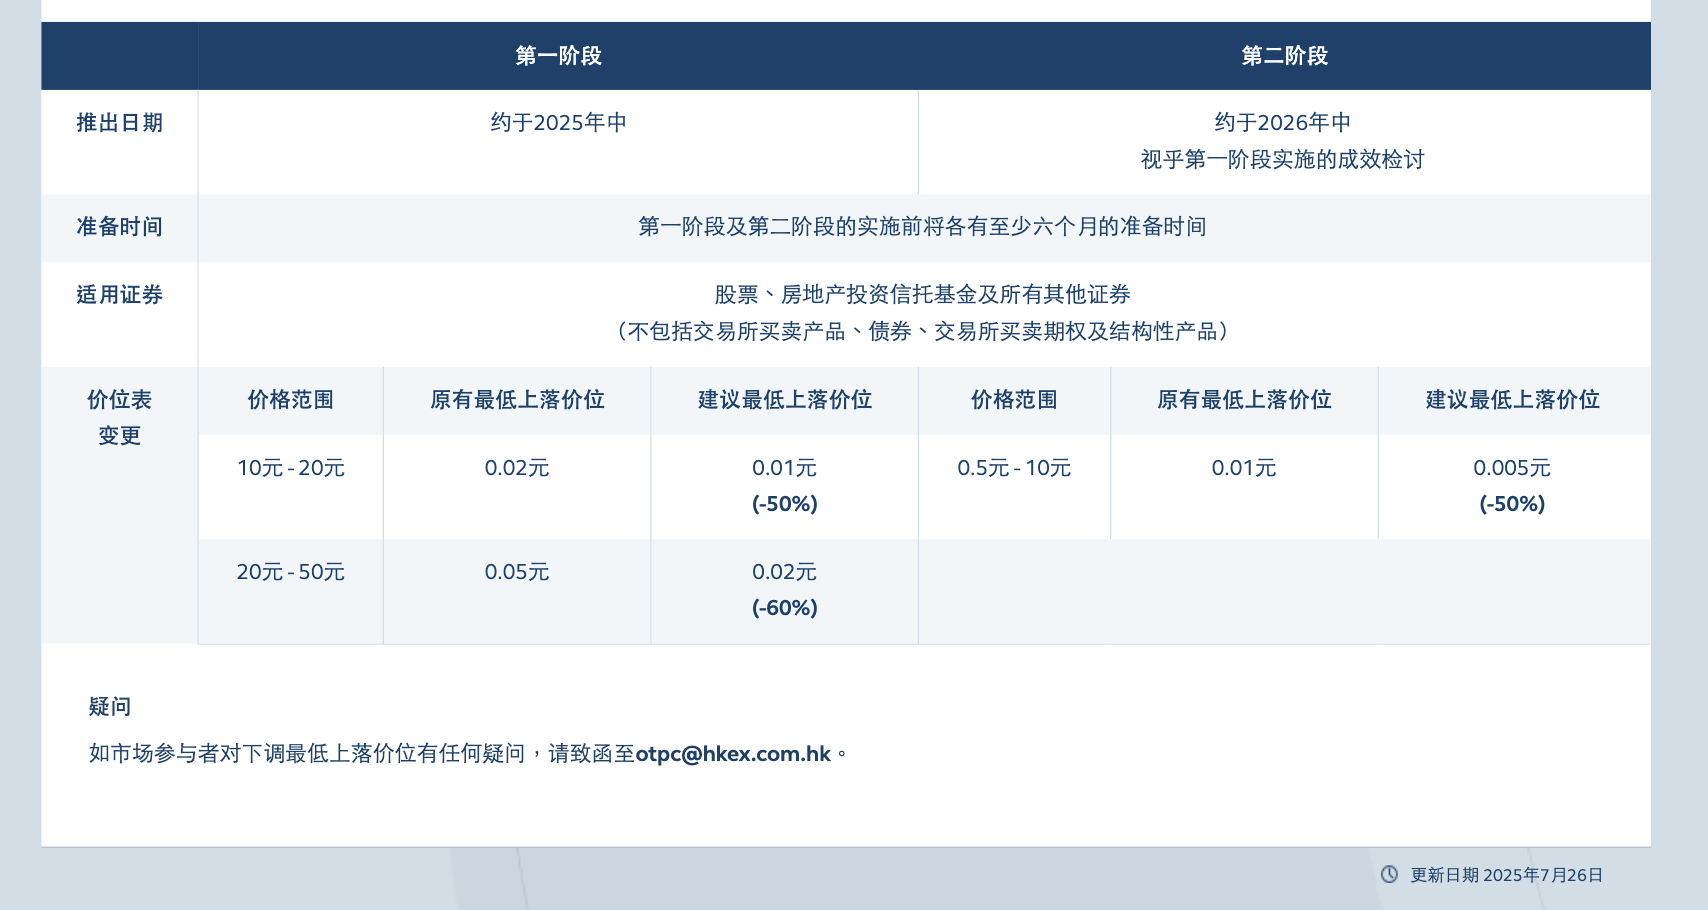Screen dimensions: 1708x910
Task: Click the 第二阶段 column header
Action: coord(1284,56)
